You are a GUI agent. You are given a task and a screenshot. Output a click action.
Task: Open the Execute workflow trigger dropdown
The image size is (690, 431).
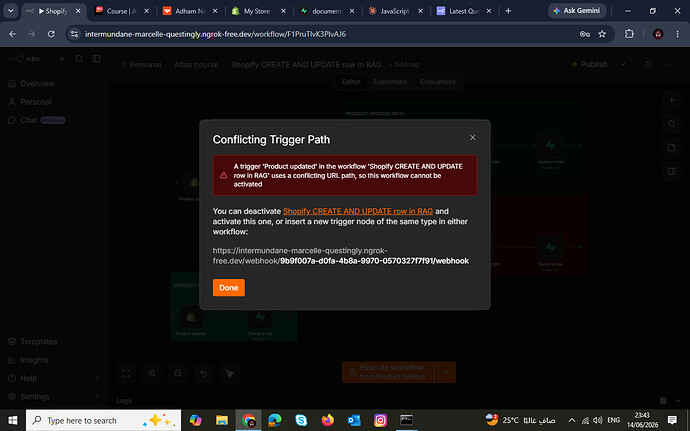coord(445,372)
